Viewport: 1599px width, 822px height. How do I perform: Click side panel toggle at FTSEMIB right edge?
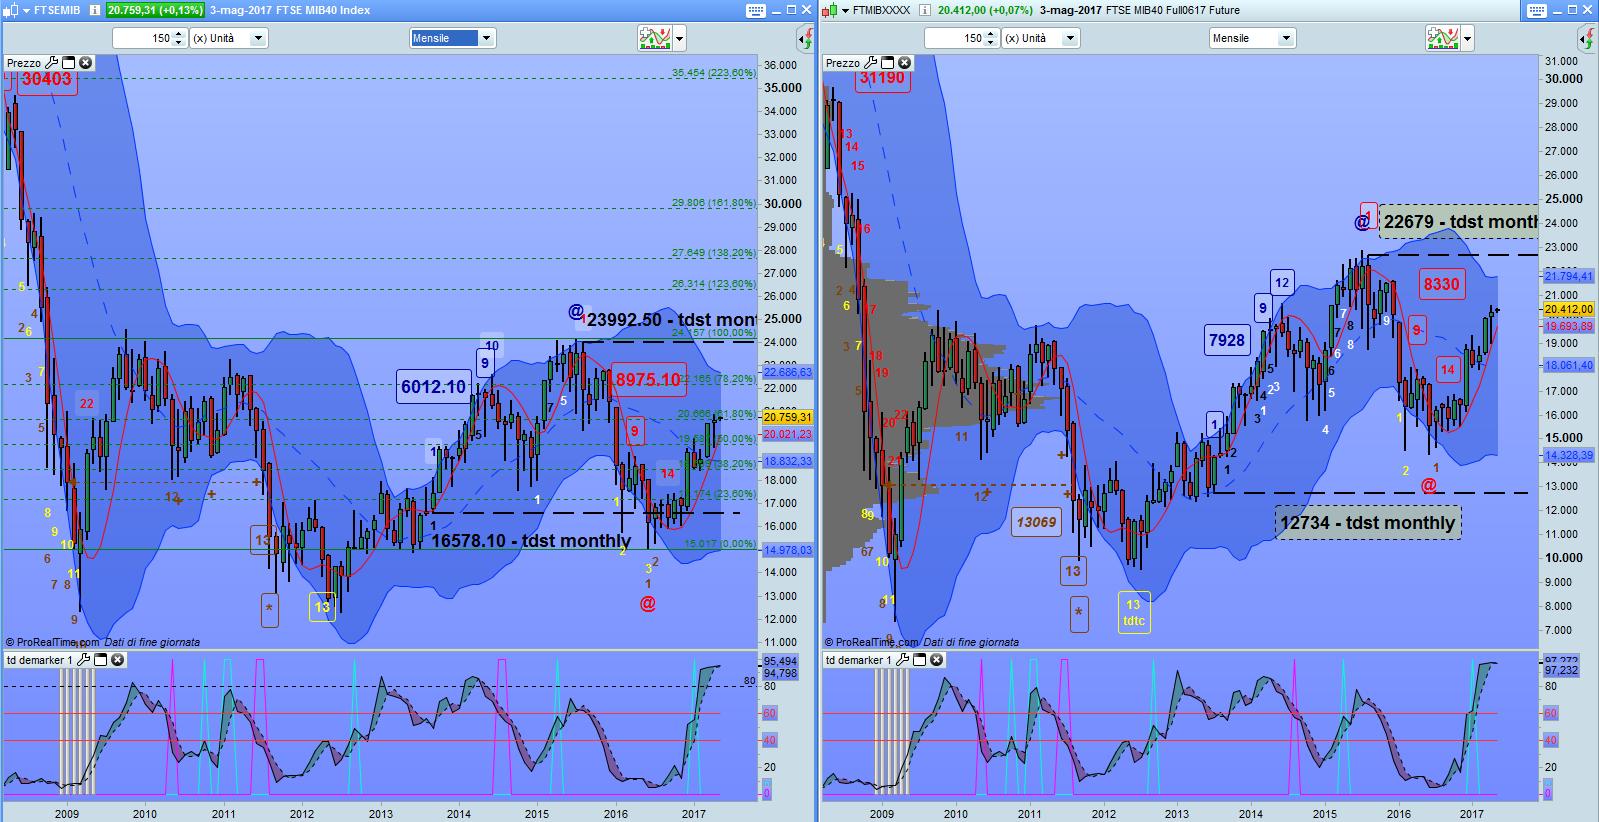(805, 39)
